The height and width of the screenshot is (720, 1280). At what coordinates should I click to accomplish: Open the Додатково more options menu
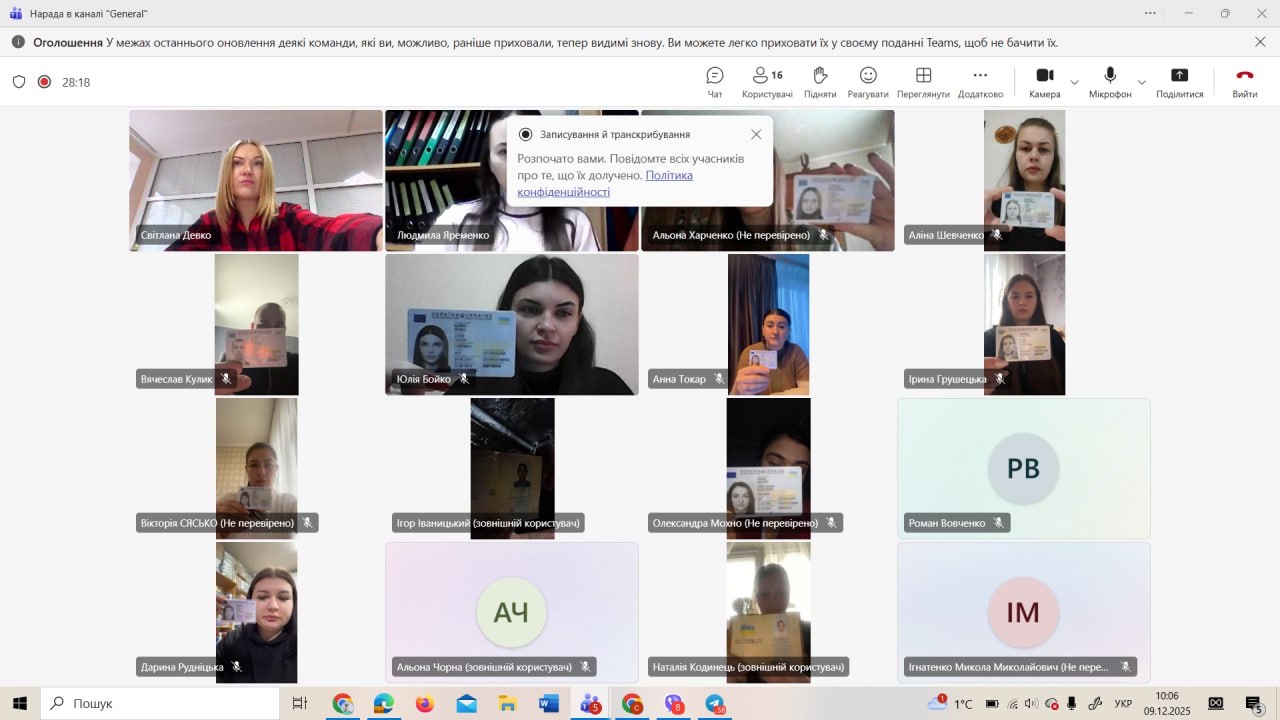click(980, 82)
